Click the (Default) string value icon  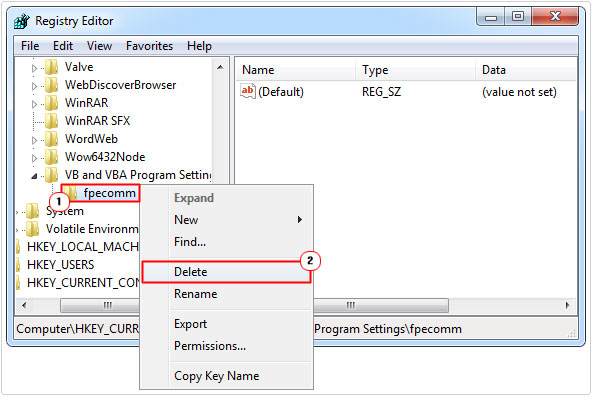click(248, 91)
